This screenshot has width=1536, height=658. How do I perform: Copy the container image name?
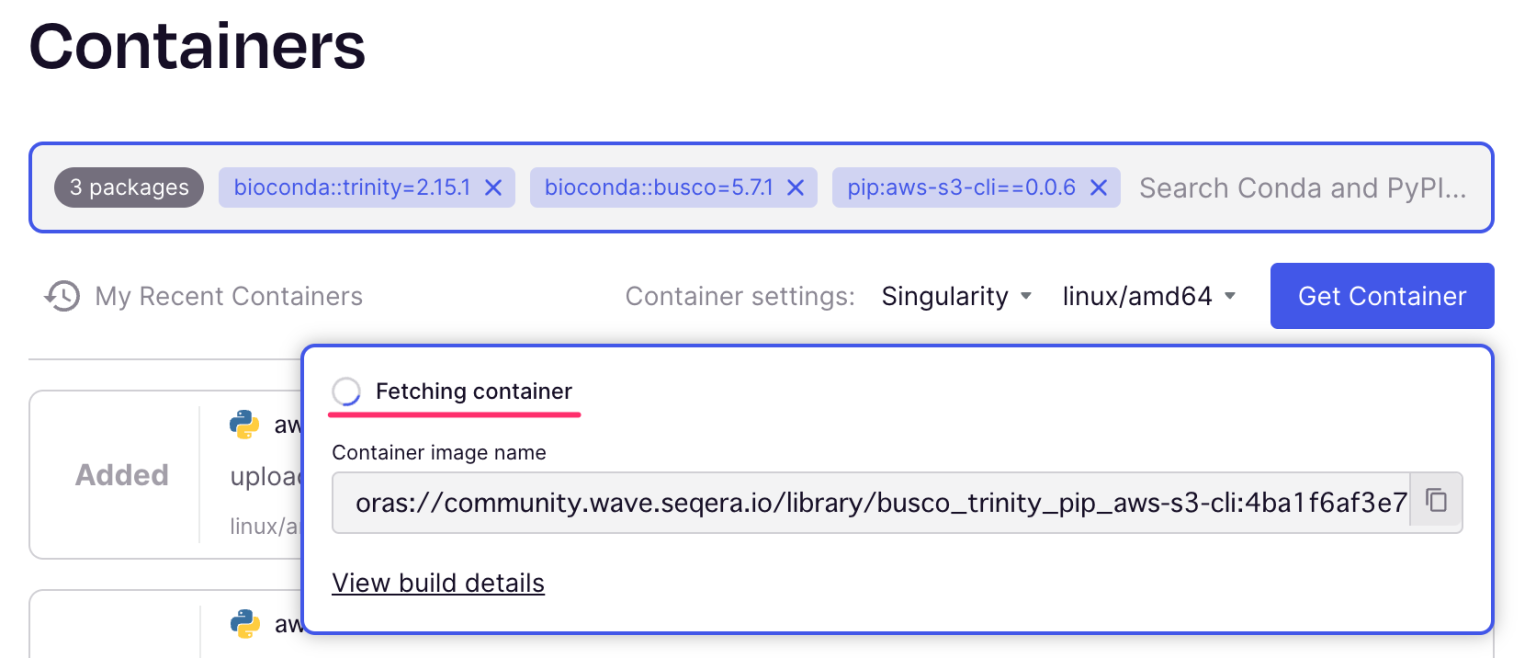tap(1436, 502)
